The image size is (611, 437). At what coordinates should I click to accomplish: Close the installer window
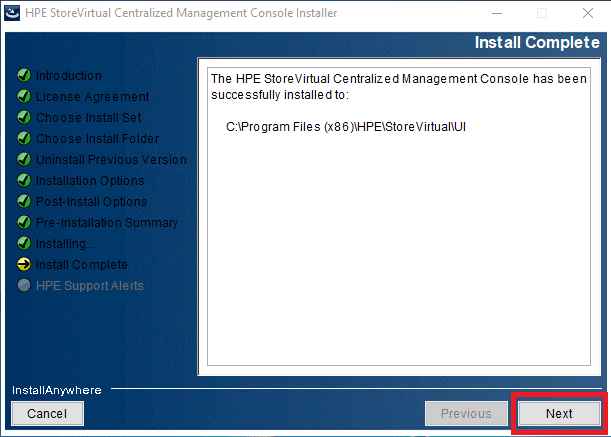click(x=588, y=13)
